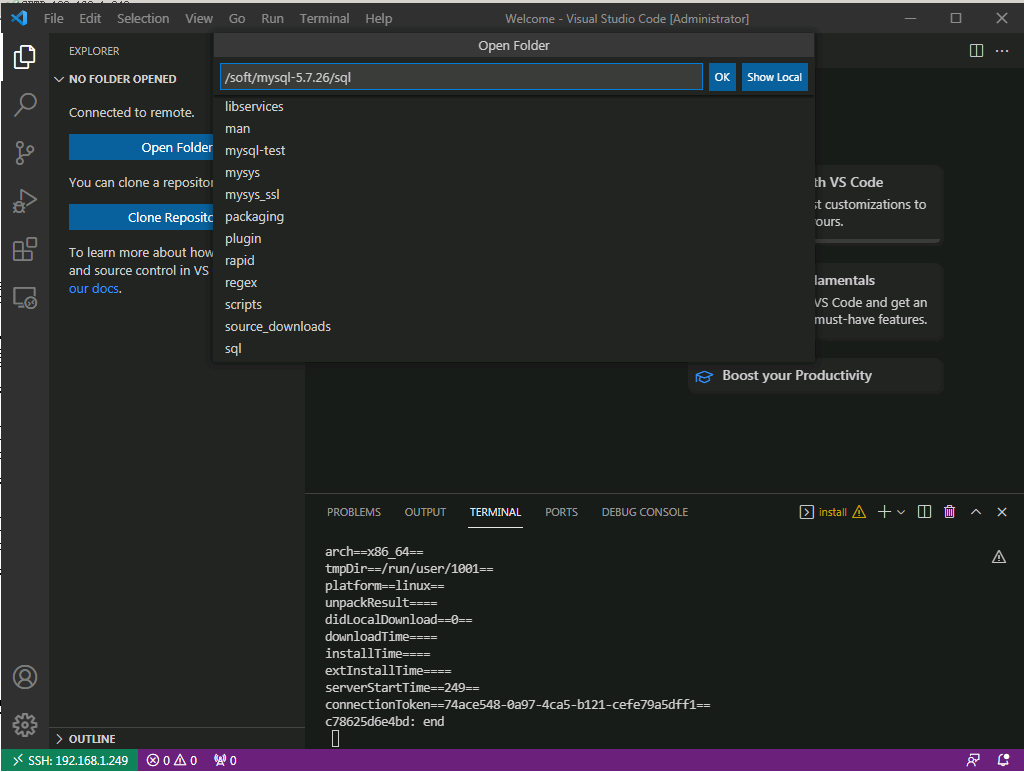This screenshot has height=772, width=1024.
Task: Open editor More Actions ellipsis
Action: tap(1002, 51)
